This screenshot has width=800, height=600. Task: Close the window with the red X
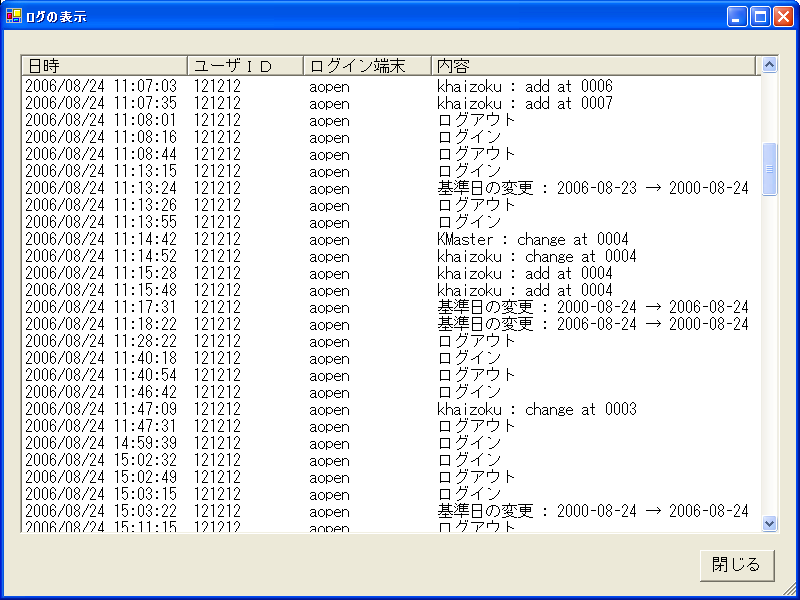[x=782, y=16]
